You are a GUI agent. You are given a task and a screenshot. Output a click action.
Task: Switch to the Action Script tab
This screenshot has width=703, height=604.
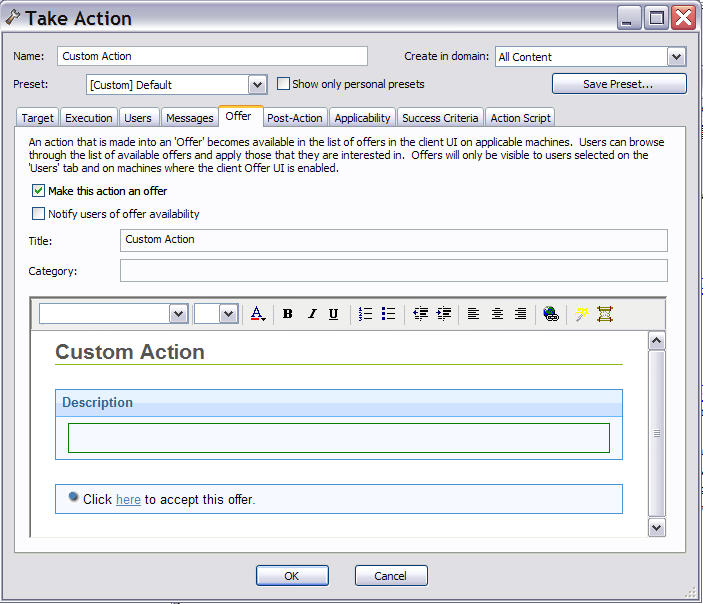point(520,118)
